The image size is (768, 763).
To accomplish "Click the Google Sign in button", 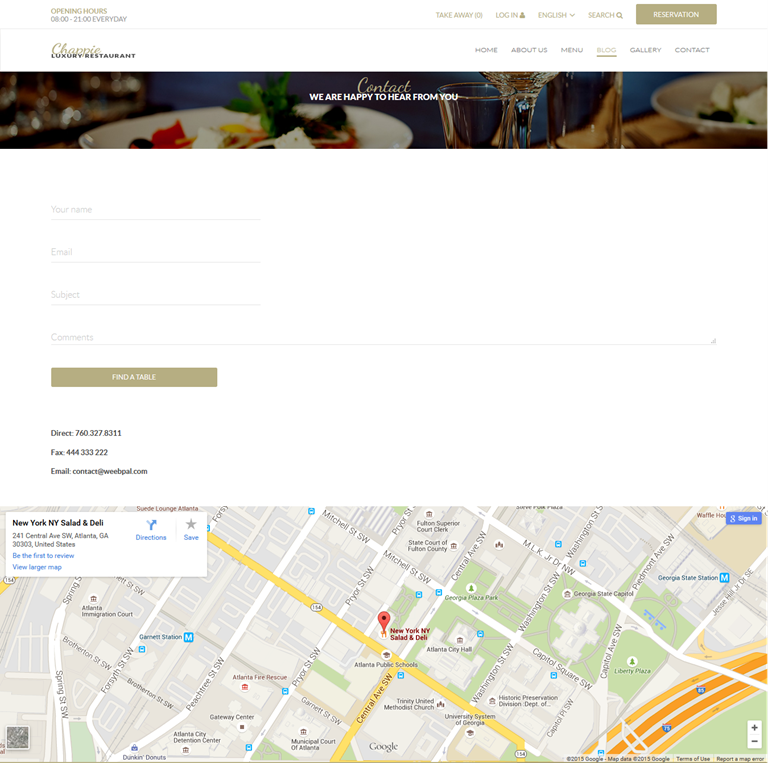I will coord(744,518).
